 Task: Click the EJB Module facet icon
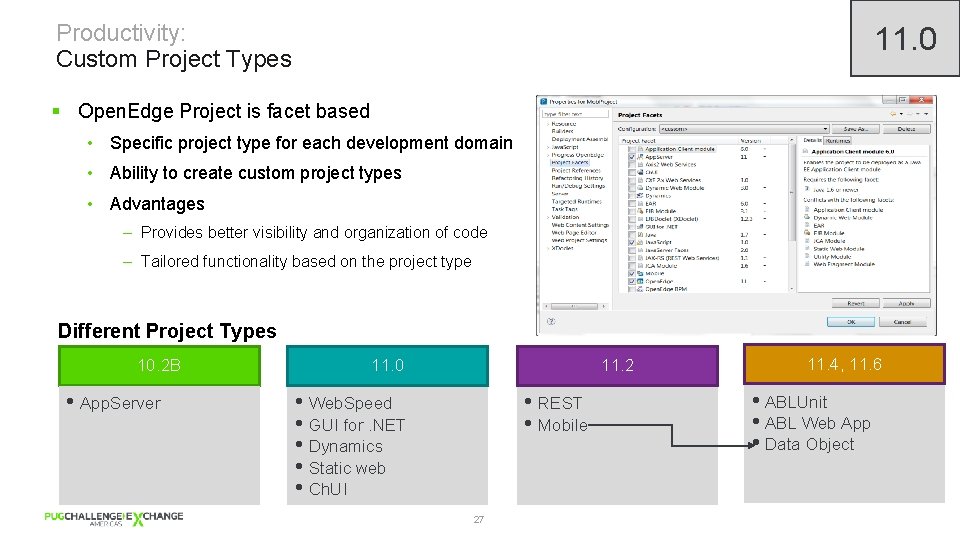pos(640,211)
